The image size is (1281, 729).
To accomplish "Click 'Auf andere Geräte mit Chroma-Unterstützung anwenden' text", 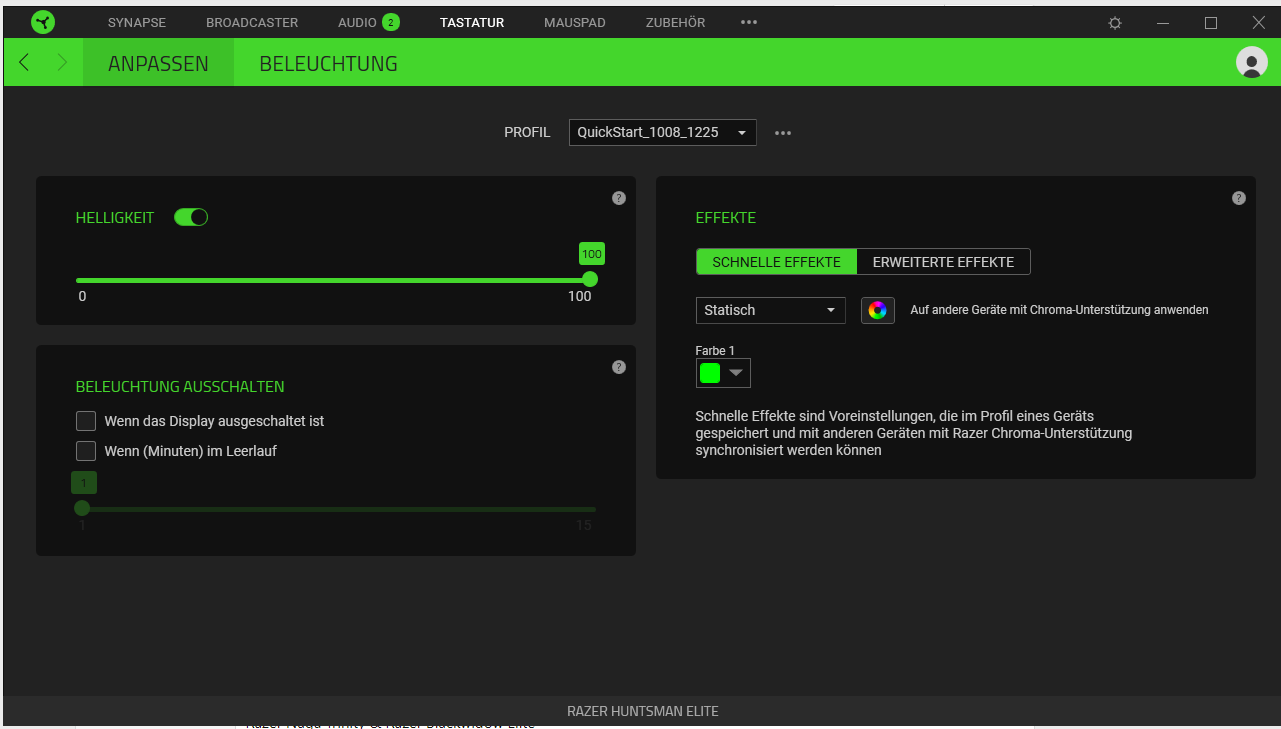I will [x=1059, y=310].
